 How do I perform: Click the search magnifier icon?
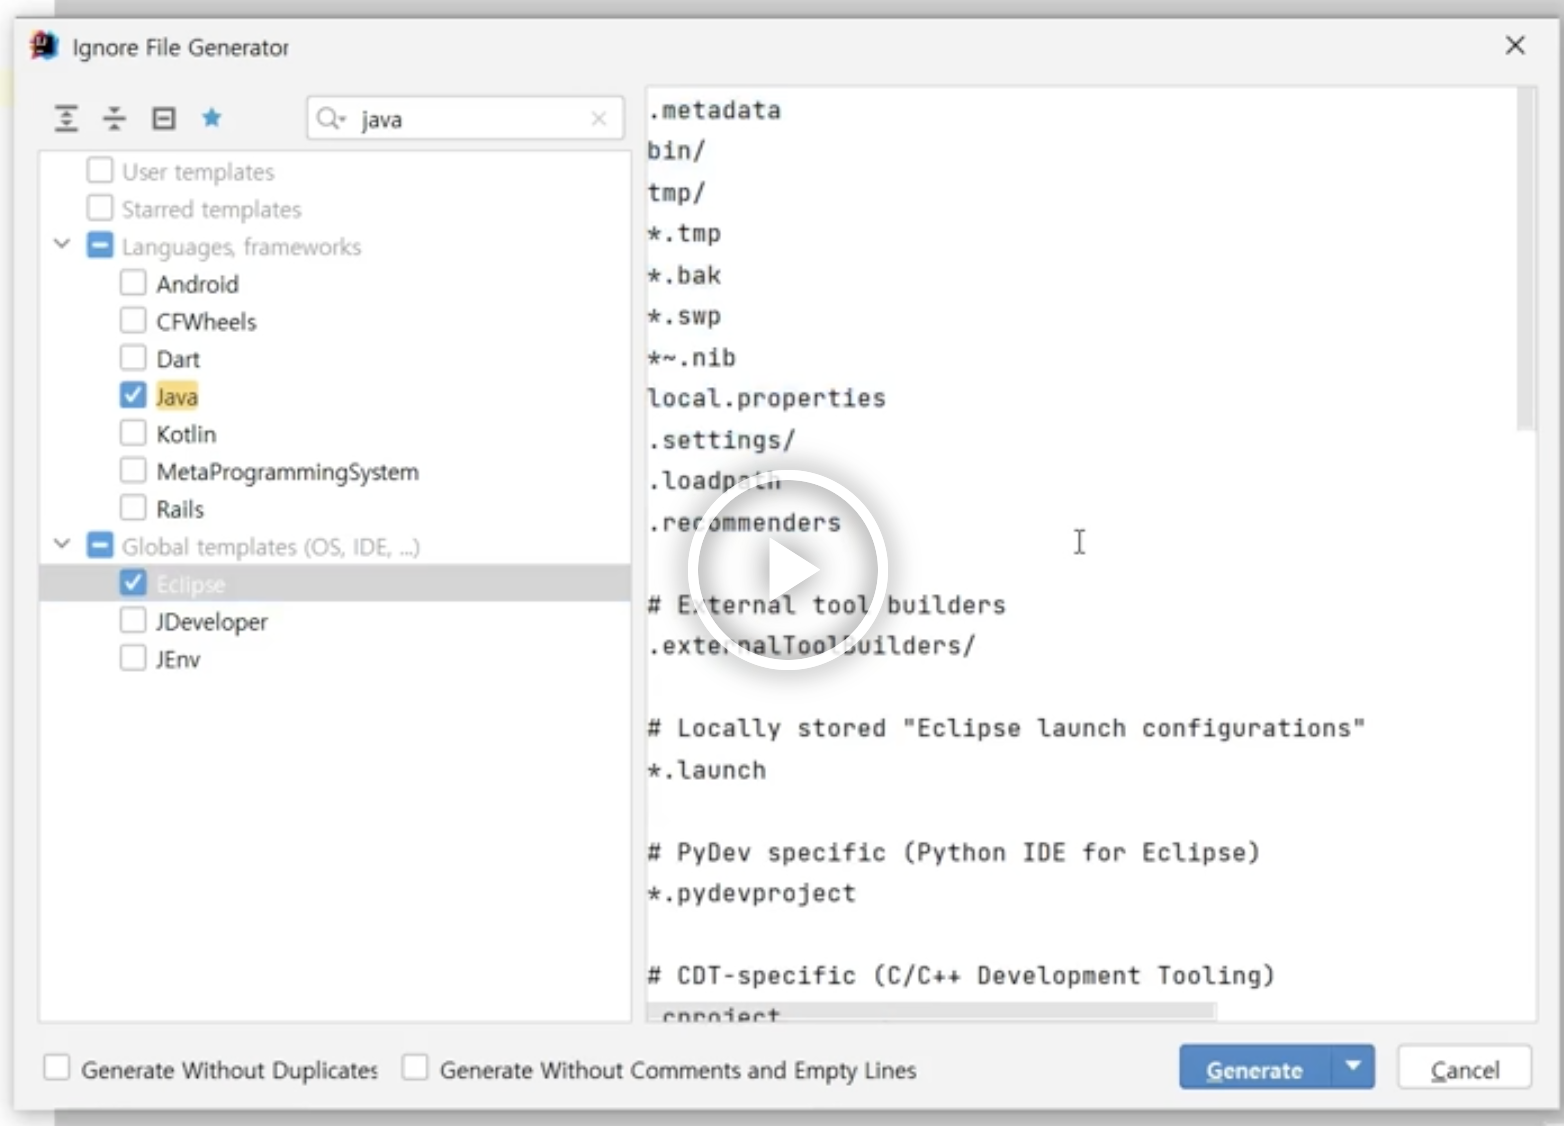330,119
